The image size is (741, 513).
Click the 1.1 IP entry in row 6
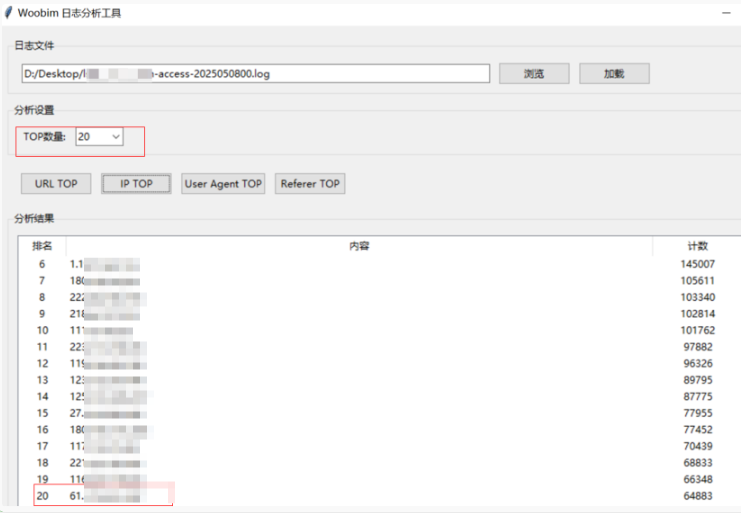pyautogui.click(x=105, y=264)
